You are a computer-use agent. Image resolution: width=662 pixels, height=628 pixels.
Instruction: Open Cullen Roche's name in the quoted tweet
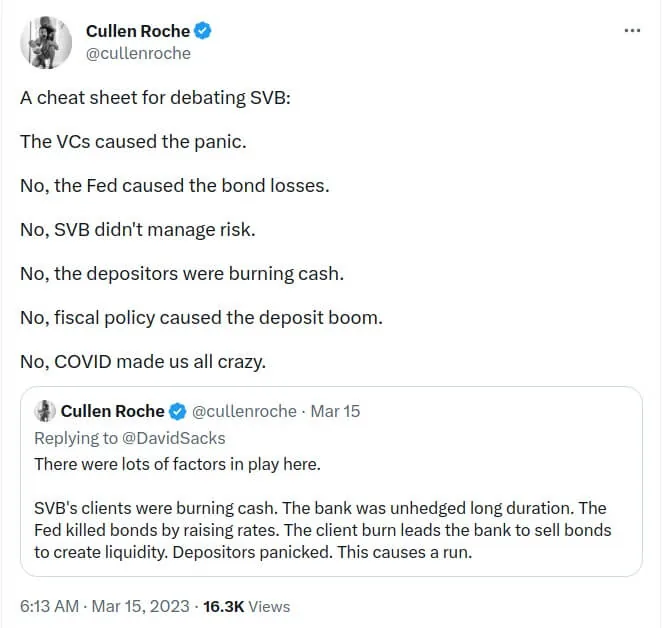pos(113,411)
